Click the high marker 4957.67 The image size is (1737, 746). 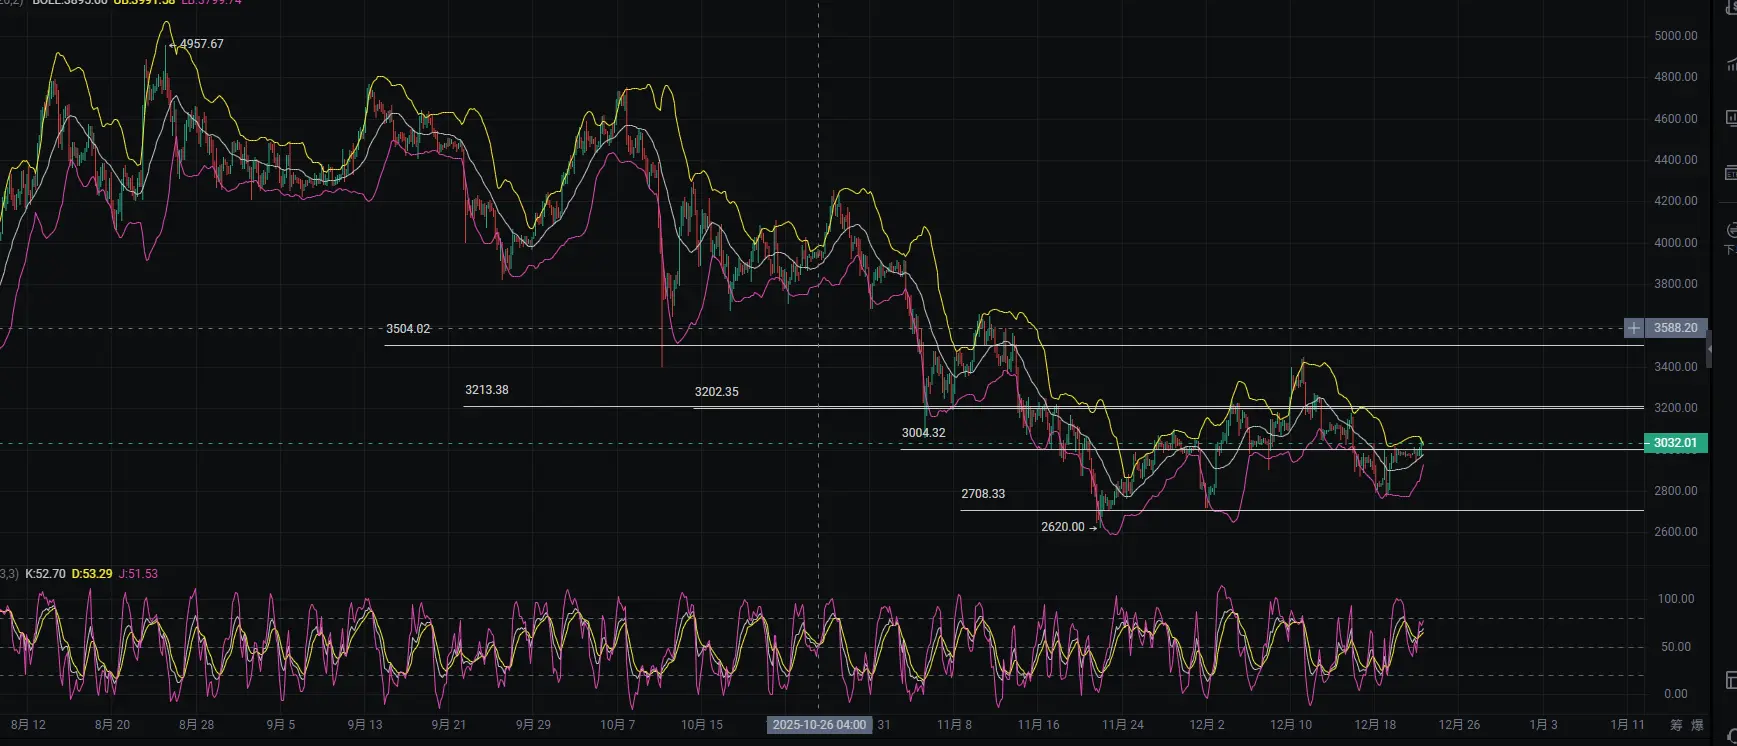coord(201,44)
